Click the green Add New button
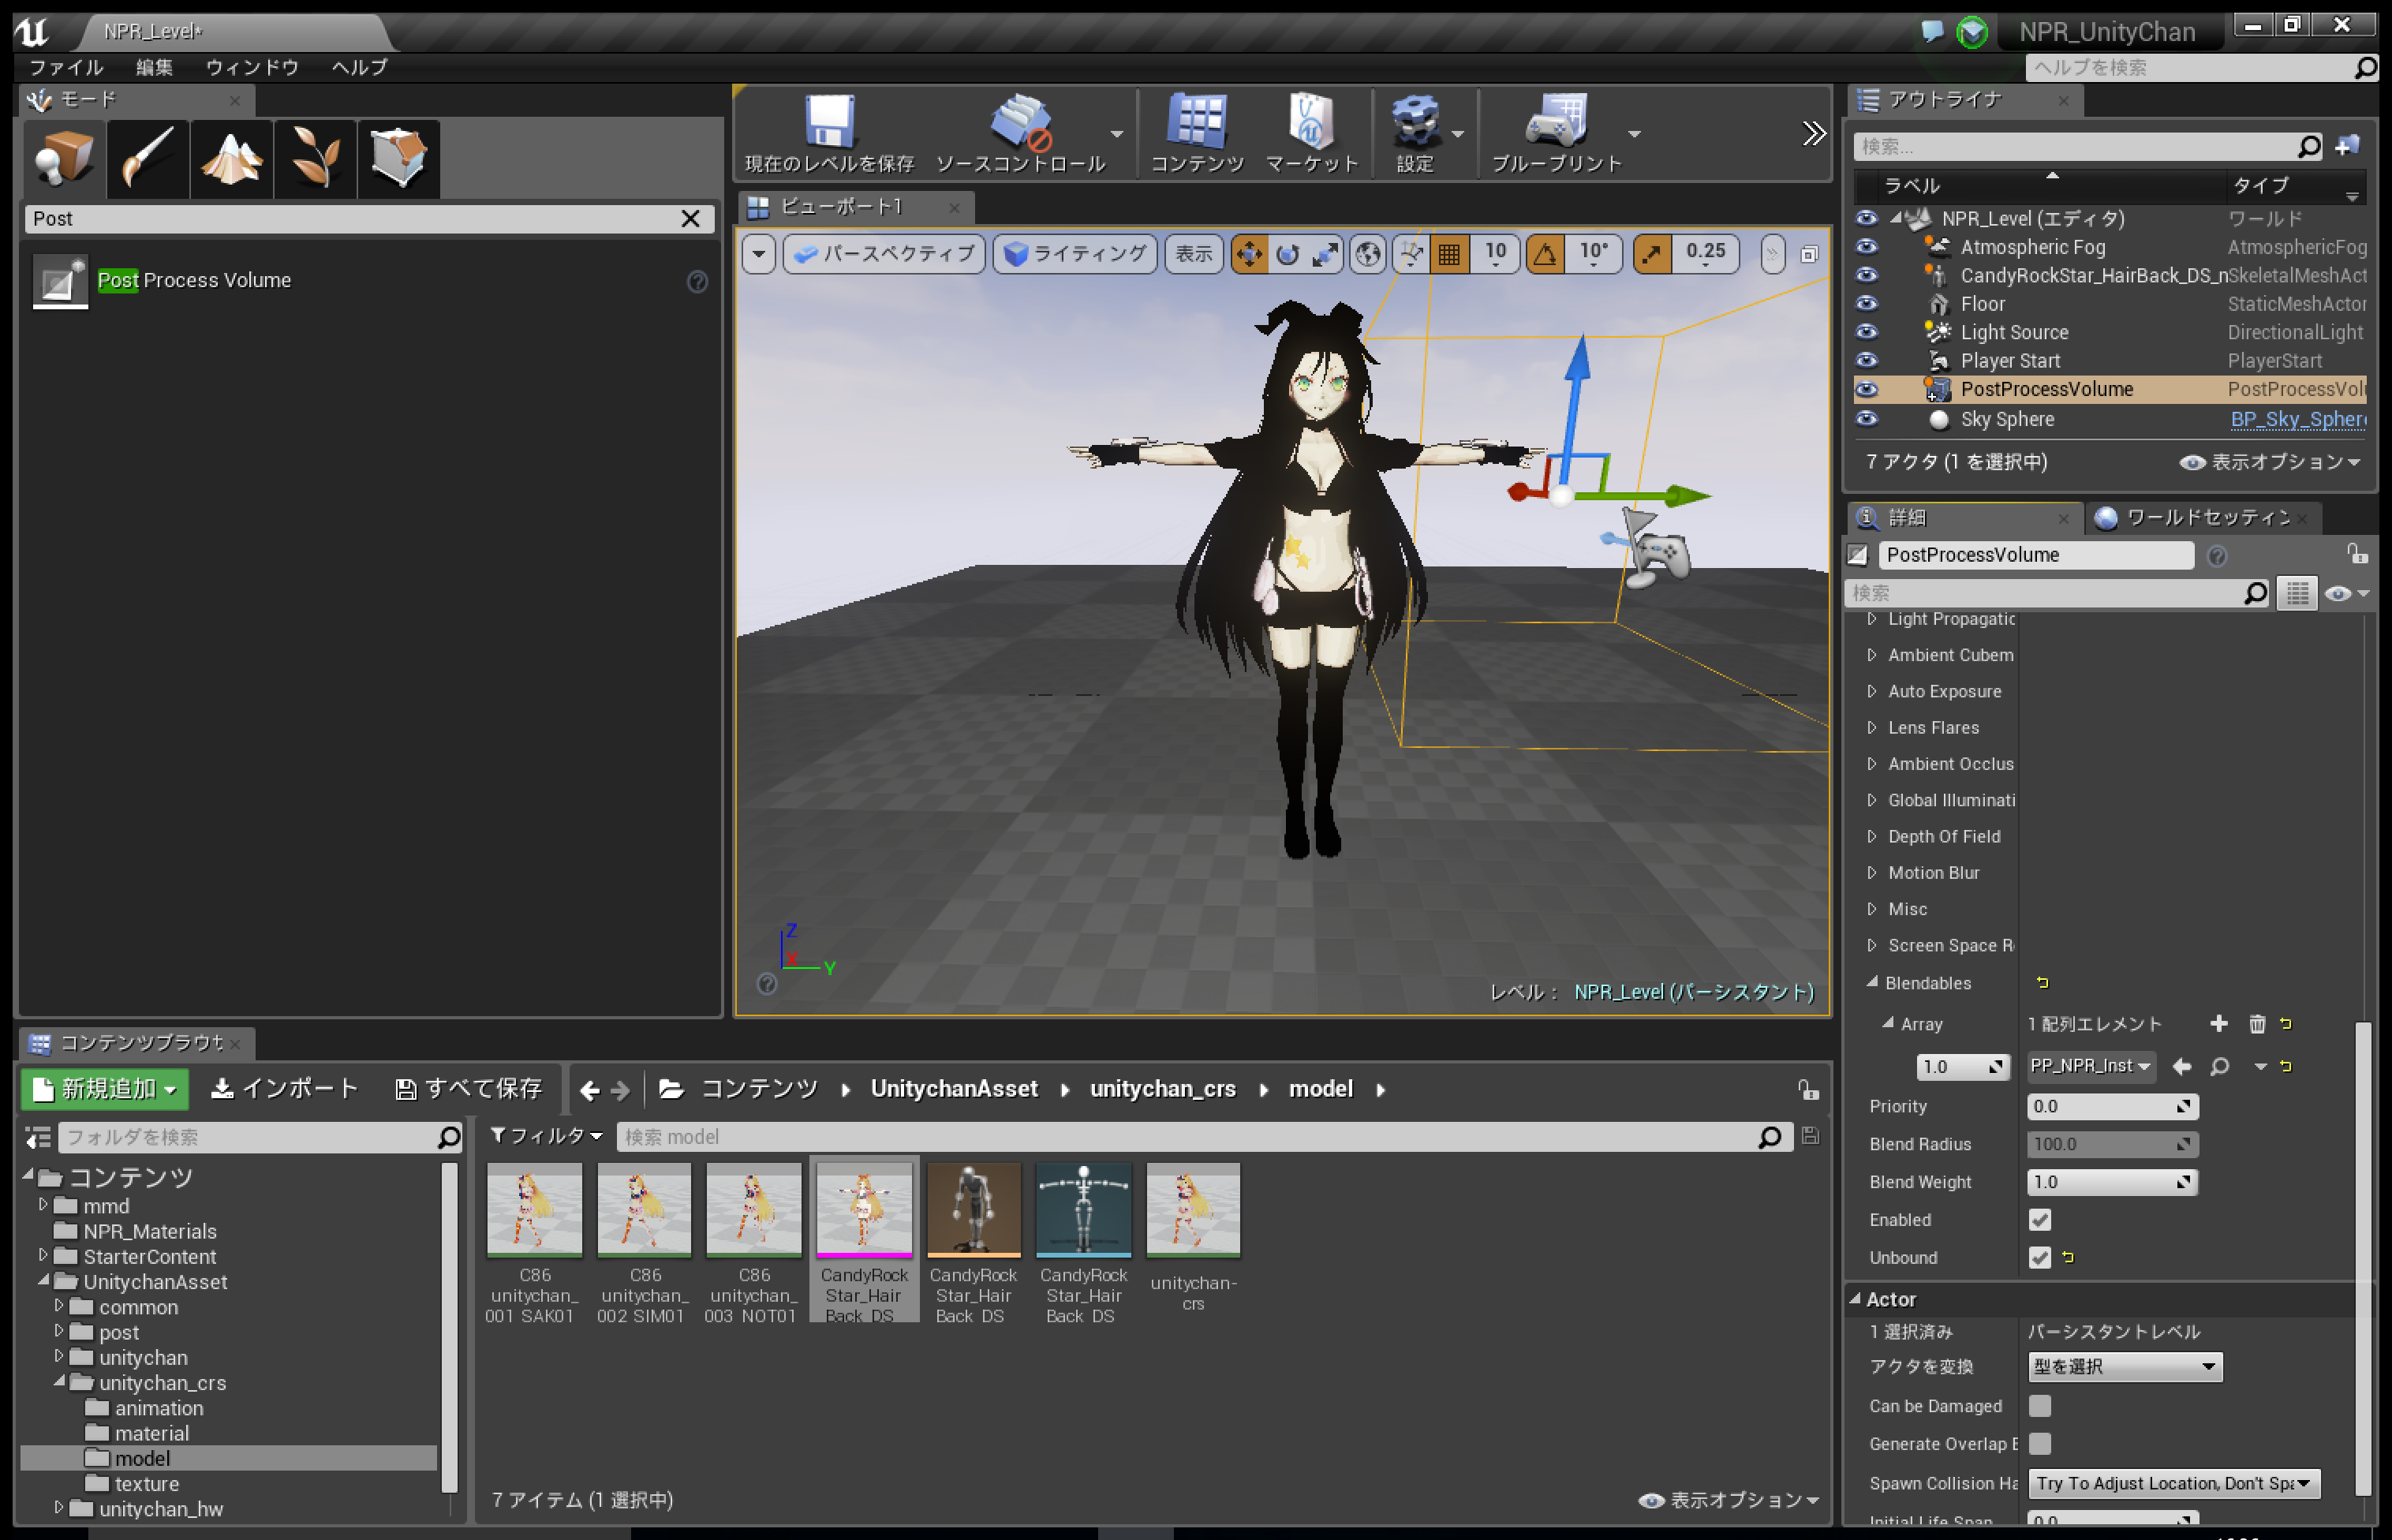Viewport: 2392px width, 1540px height. 104,1088
